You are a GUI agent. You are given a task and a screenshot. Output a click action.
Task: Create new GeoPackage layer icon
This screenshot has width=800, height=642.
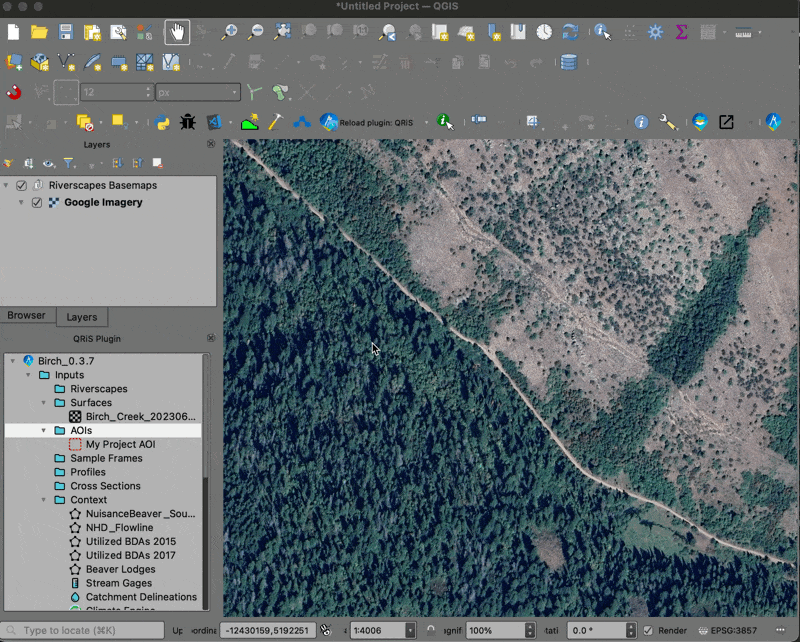click(40, 62)
